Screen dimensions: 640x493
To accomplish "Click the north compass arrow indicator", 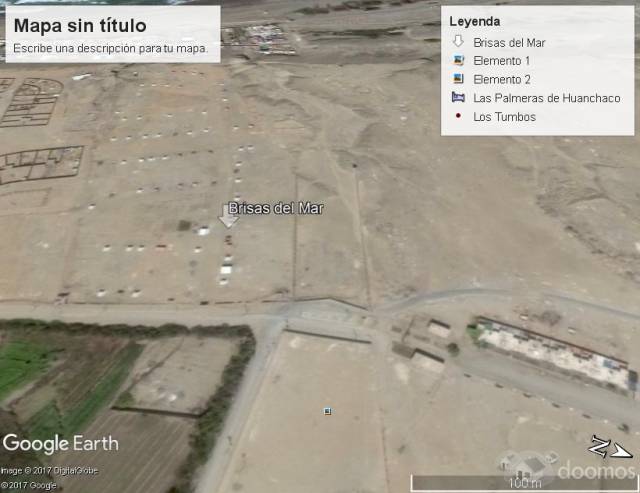I will point(610,448).
